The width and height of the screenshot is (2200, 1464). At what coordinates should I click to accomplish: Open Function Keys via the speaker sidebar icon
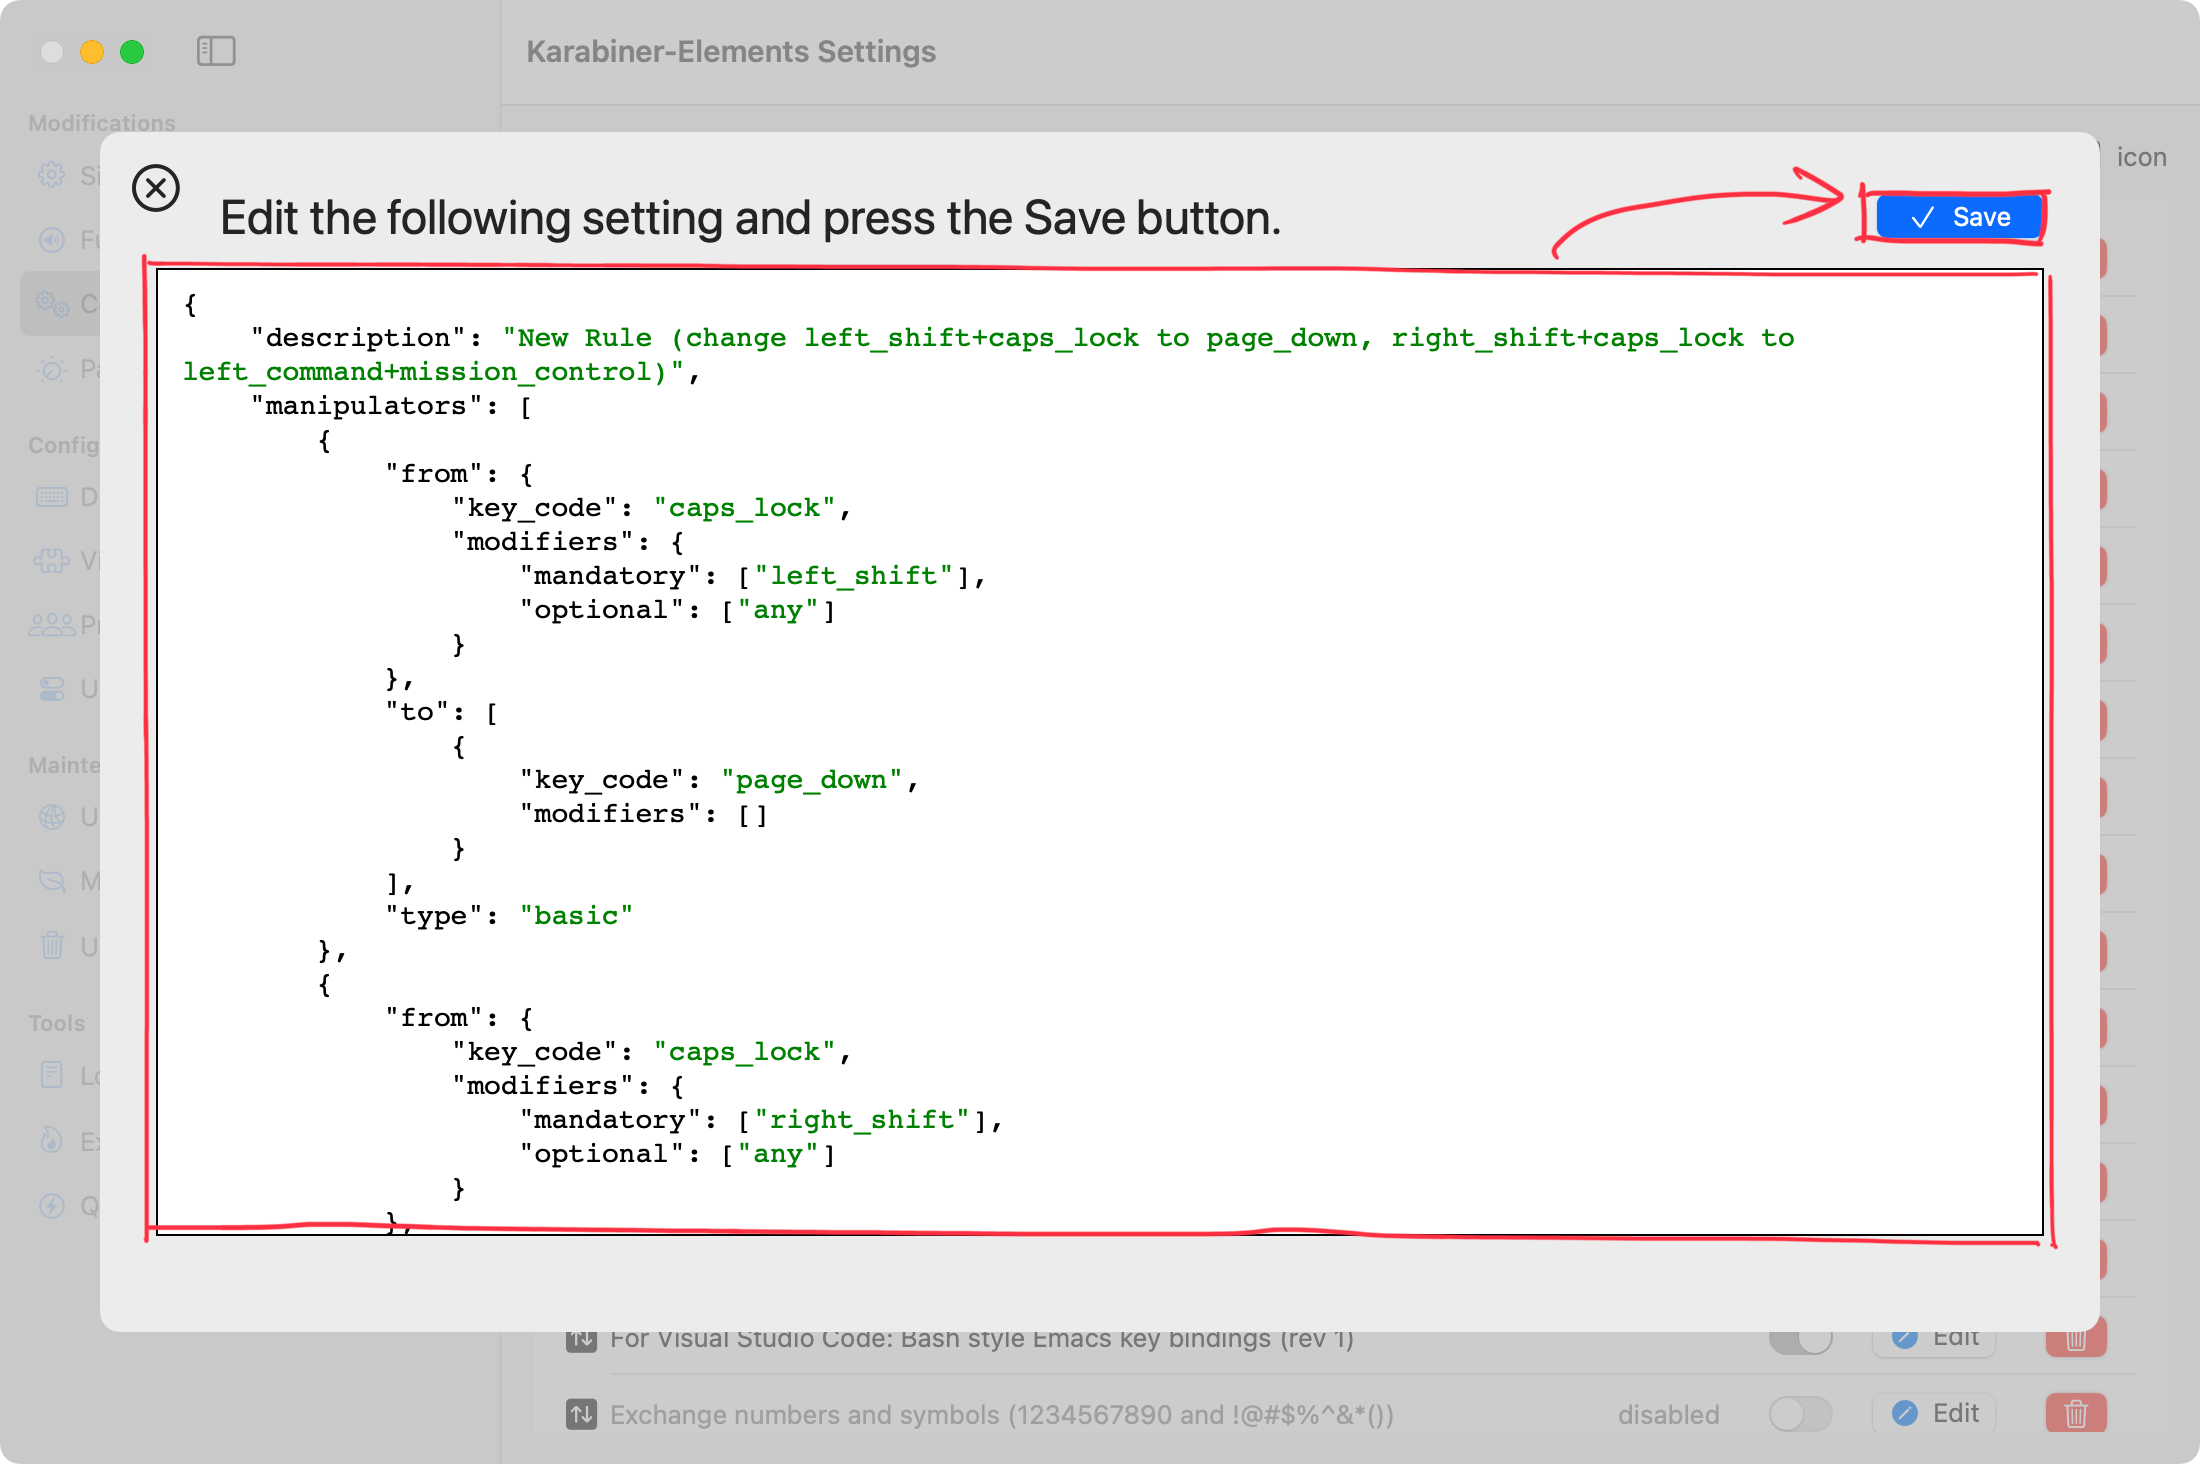52,240
